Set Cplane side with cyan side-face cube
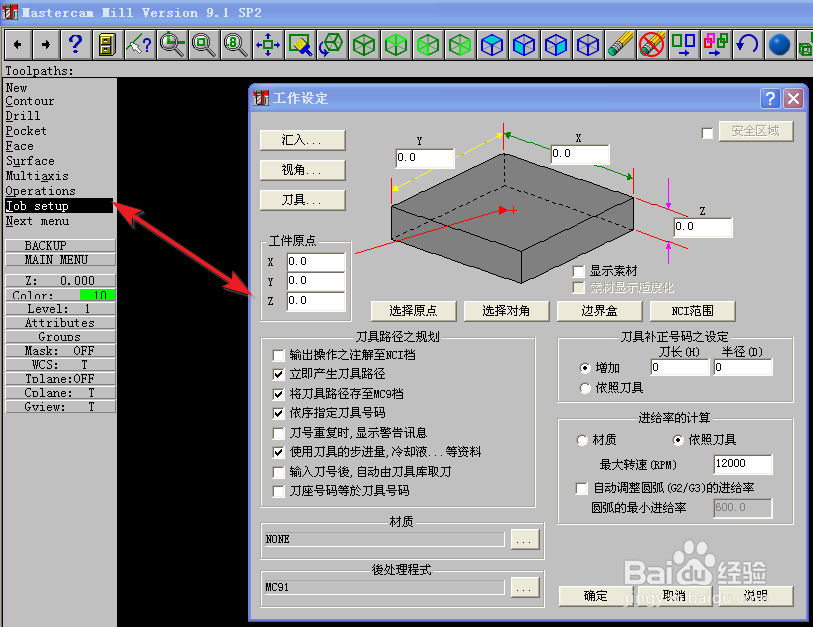 (x=556, y=45)
